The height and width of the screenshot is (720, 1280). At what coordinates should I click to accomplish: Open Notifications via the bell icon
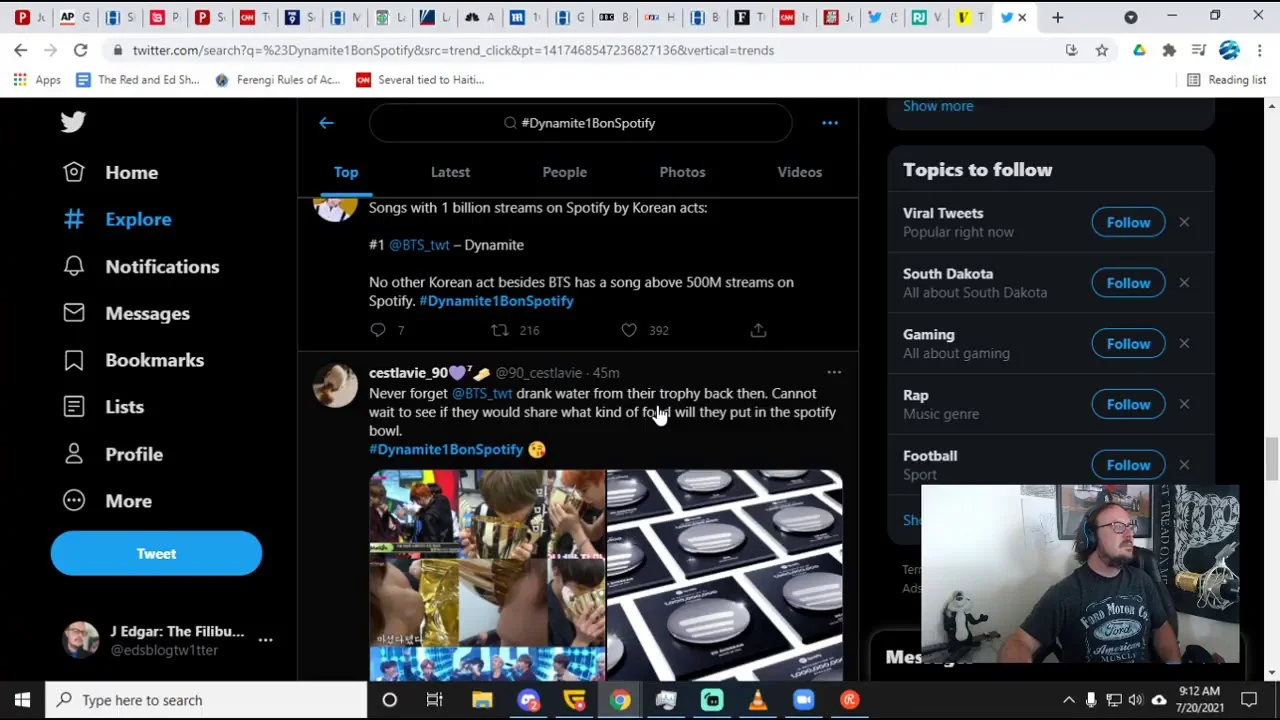[x=74, y=266]
